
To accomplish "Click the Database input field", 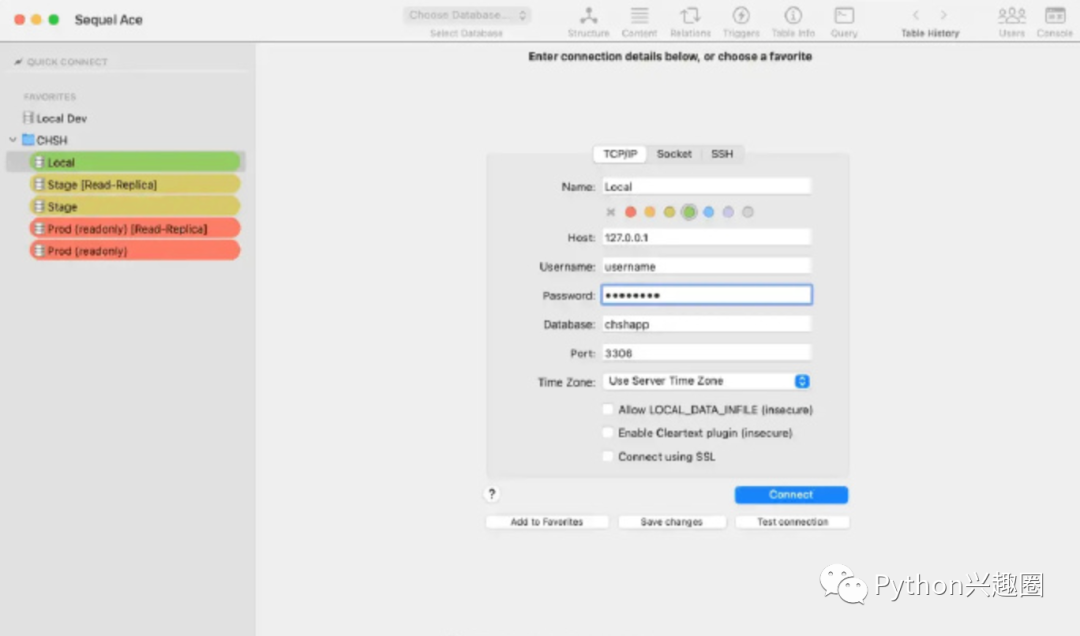I will (x=707, y=325).
